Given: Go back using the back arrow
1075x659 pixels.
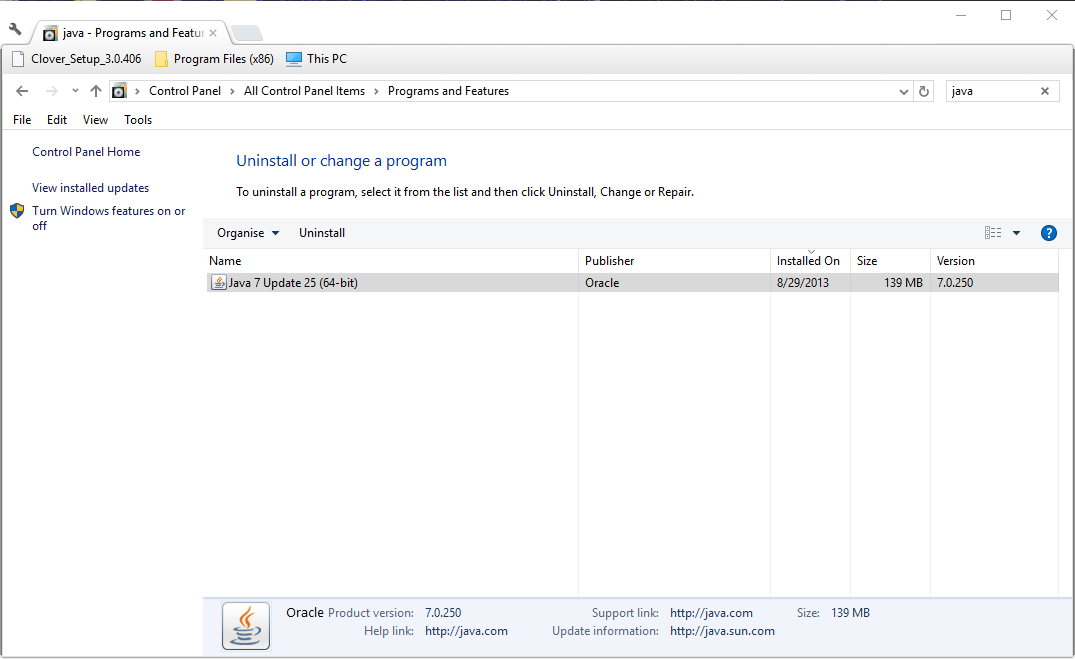Looking at the screenshot, I should click(x=22, y=91).
